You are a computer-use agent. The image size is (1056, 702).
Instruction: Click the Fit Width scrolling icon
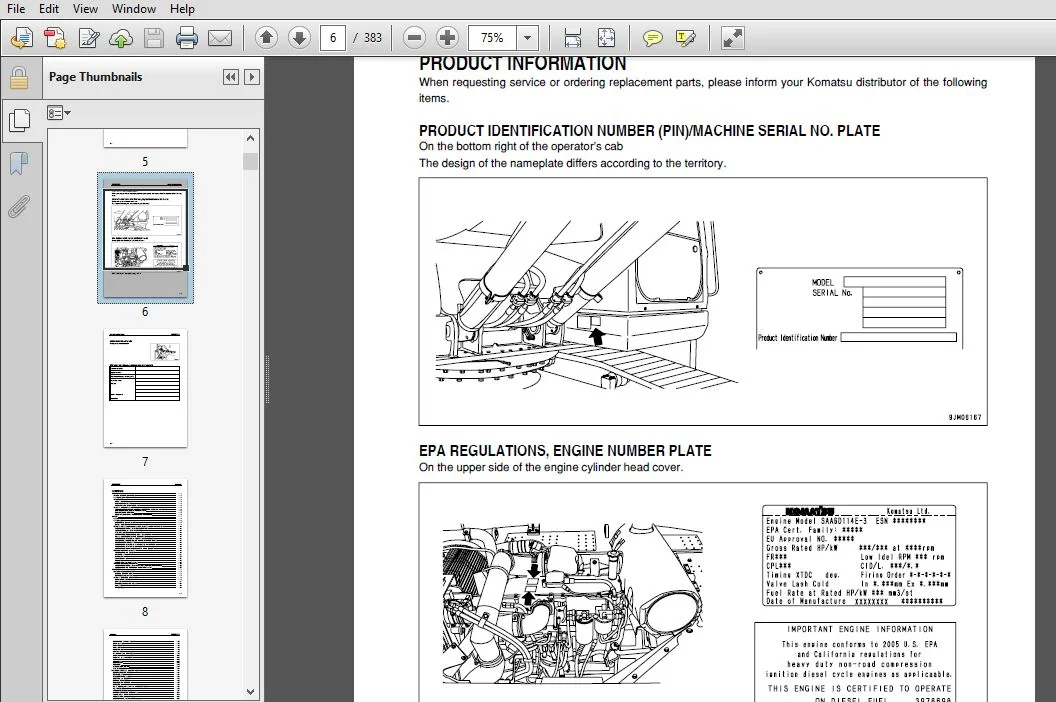click(x=572, y=38)
